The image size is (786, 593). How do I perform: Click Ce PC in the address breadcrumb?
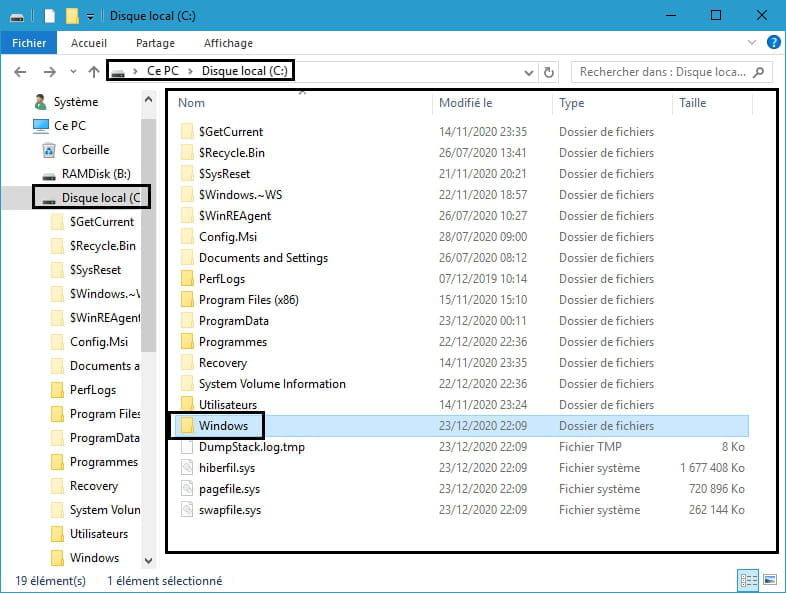click(162, 71)
